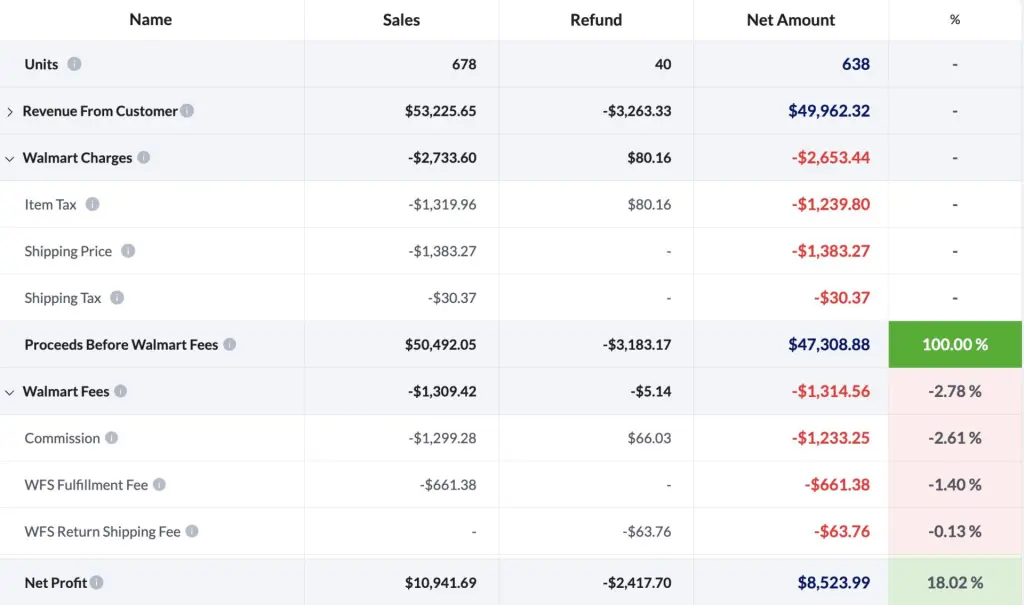Click the Refund column header
1024x605 pixels.
[596, 20]
